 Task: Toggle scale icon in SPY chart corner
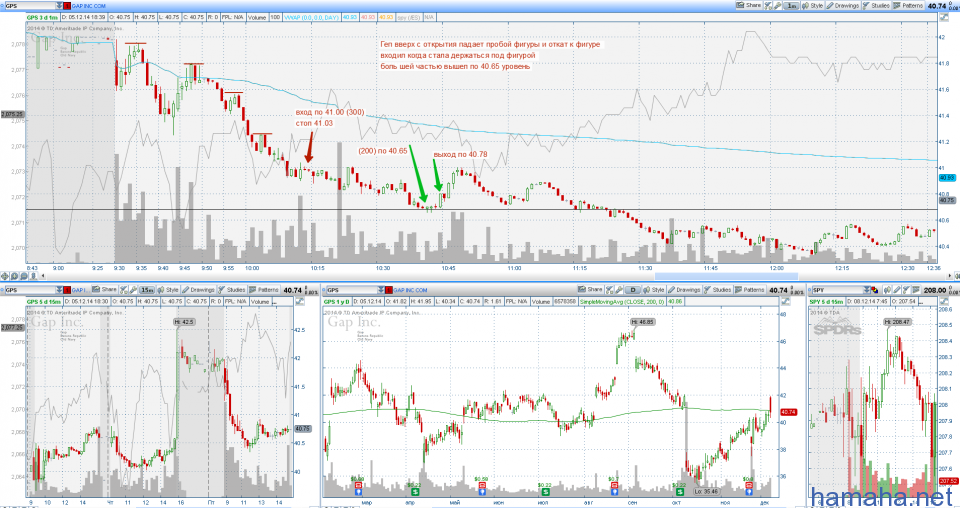coord(943,301)
